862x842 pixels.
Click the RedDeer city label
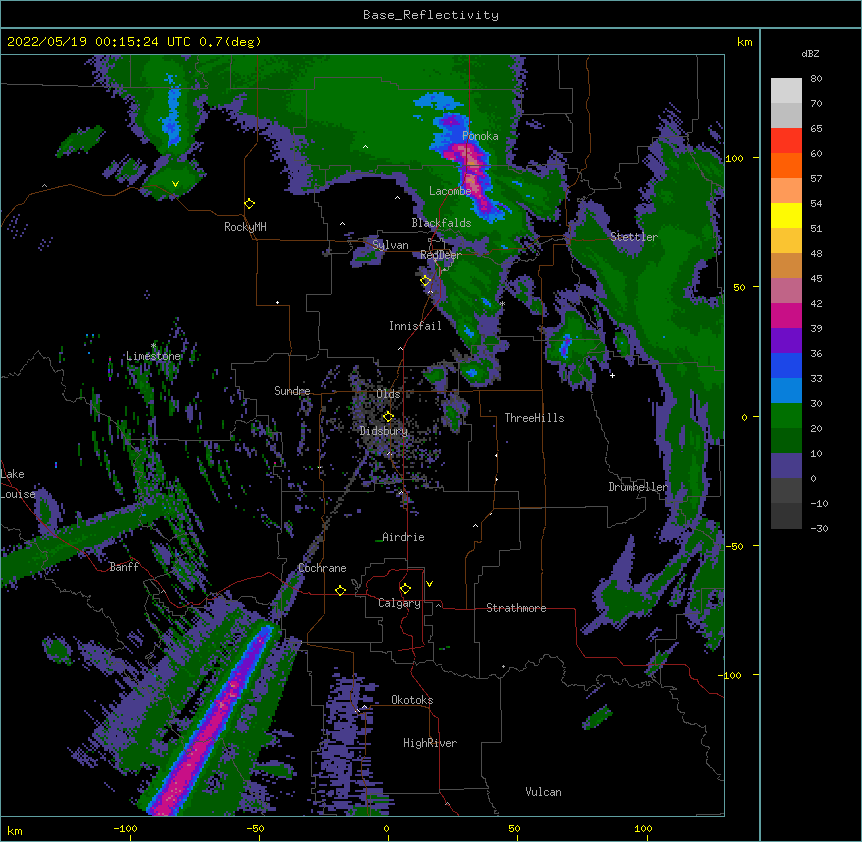[441, 254]
